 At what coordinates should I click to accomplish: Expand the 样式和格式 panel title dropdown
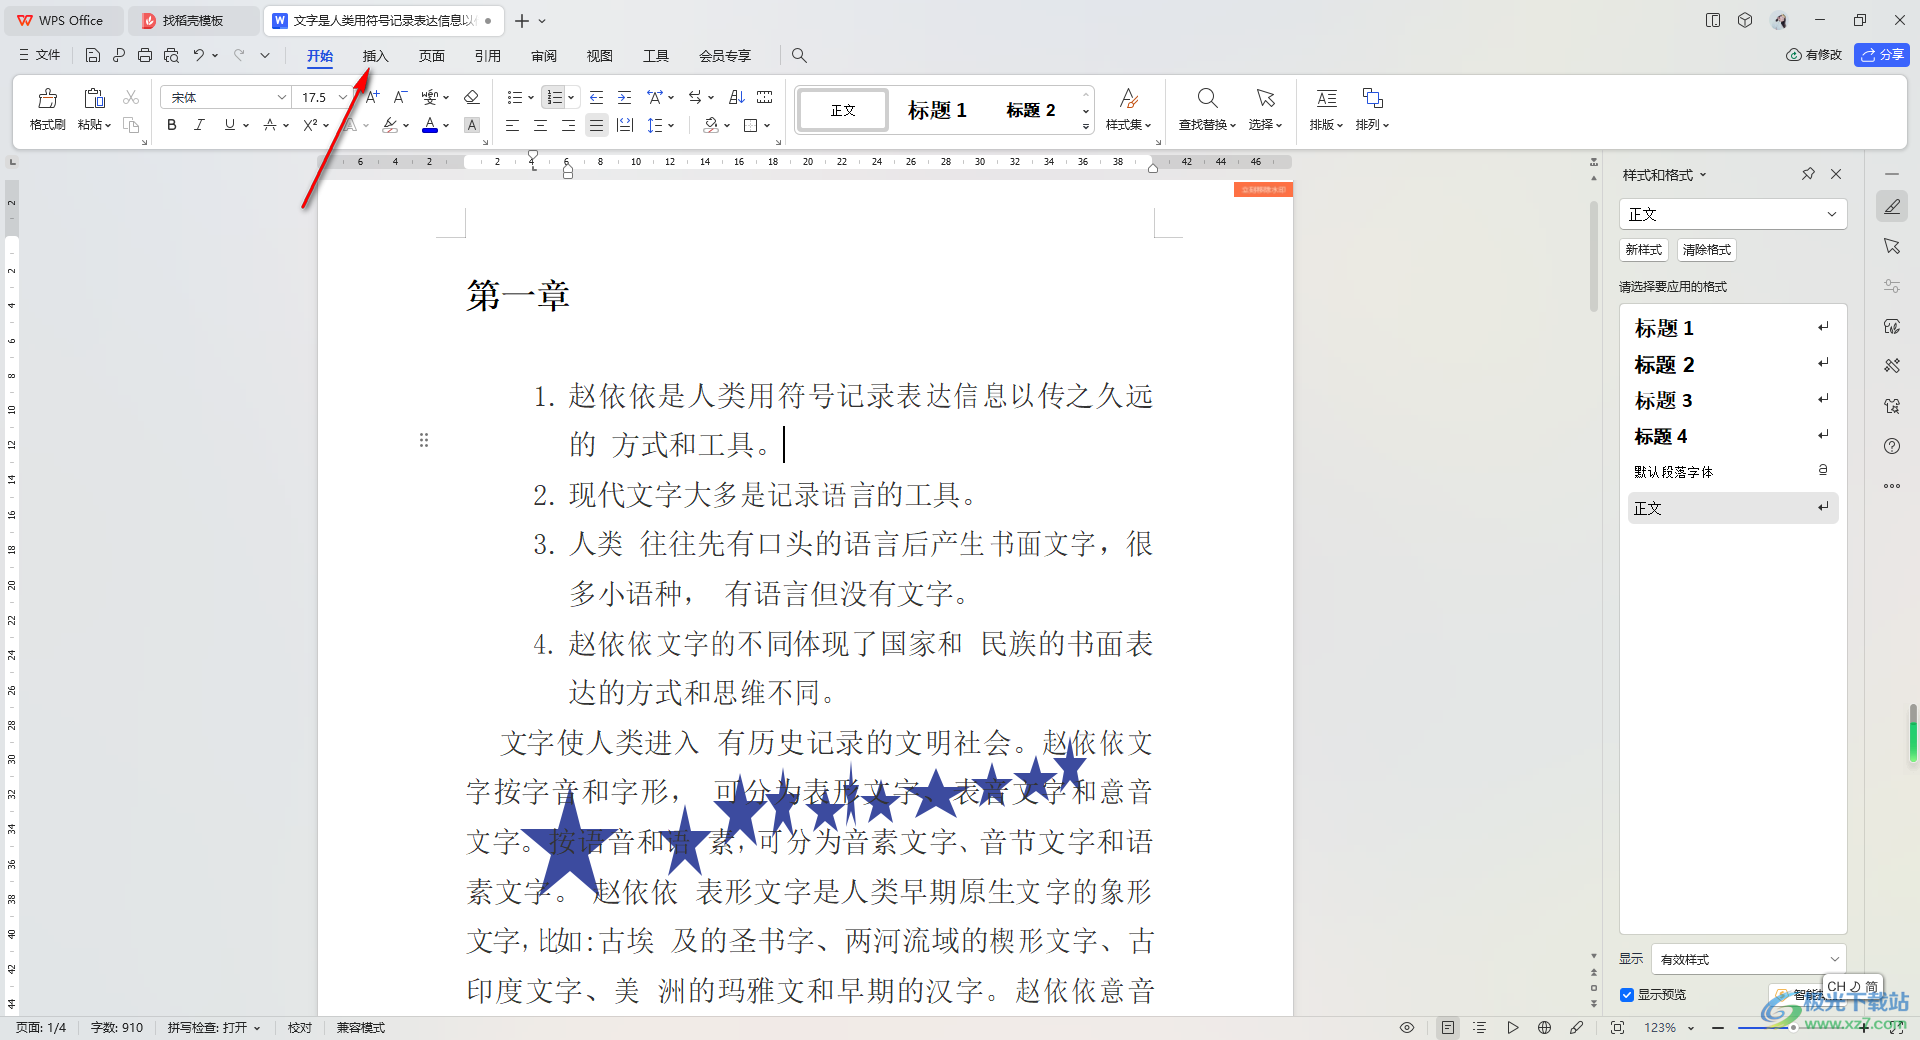tap(1703, 175)
